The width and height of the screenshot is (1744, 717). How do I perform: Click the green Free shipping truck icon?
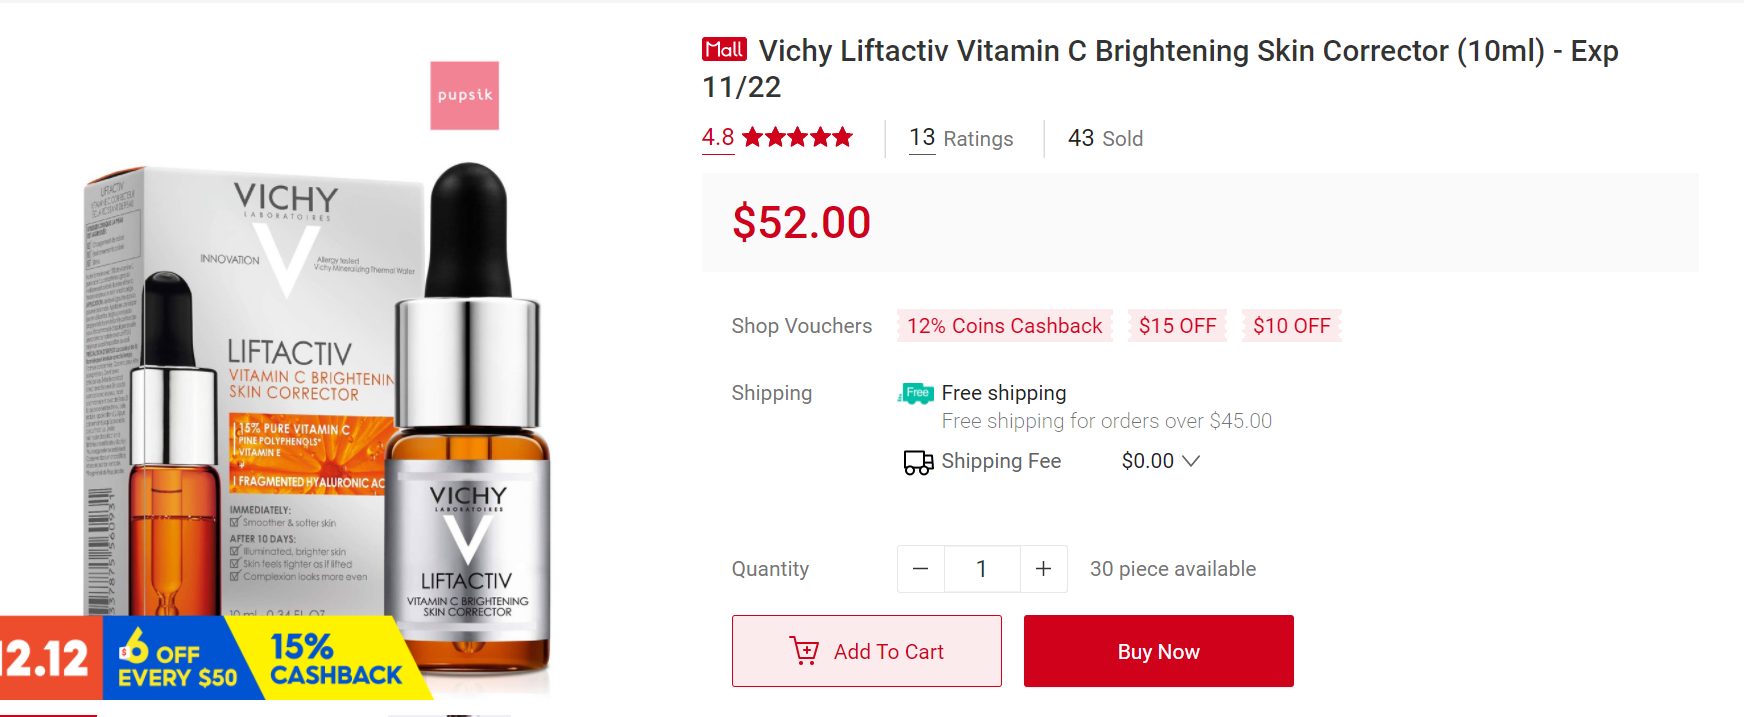(916, 393)
